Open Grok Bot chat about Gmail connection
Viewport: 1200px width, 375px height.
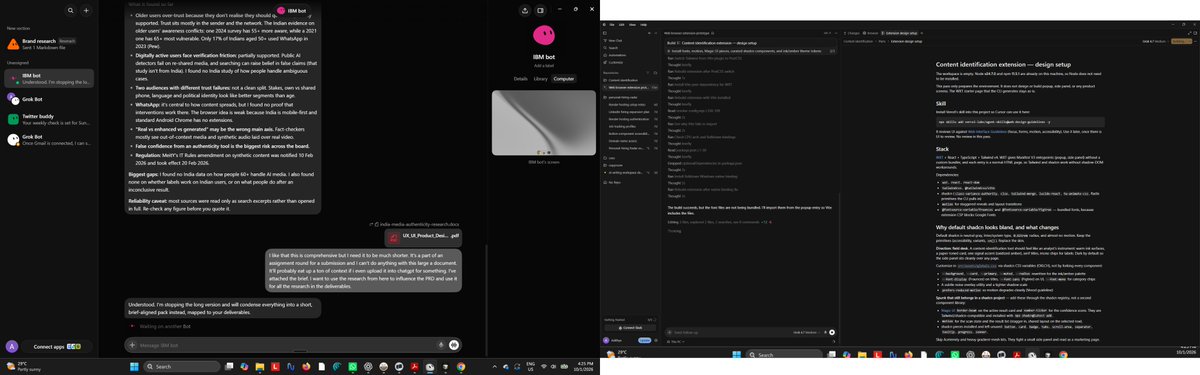[49, 140]
